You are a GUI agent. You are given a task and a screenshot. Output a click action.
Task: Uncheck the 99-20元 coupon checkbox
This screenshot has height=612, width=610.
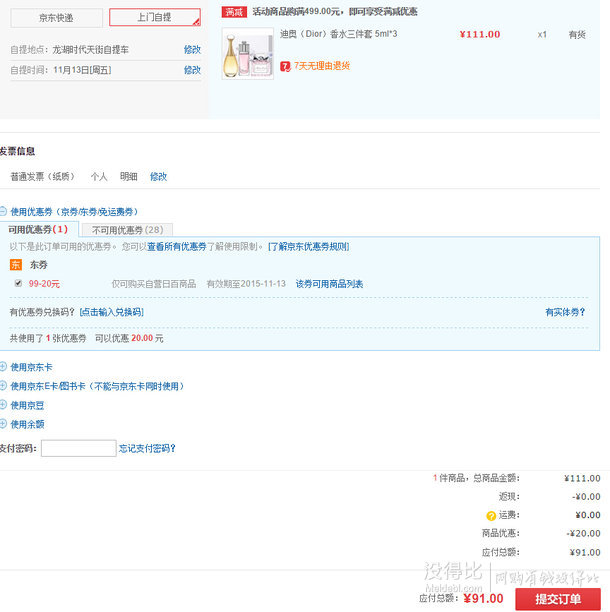click(x=18, y=283)
